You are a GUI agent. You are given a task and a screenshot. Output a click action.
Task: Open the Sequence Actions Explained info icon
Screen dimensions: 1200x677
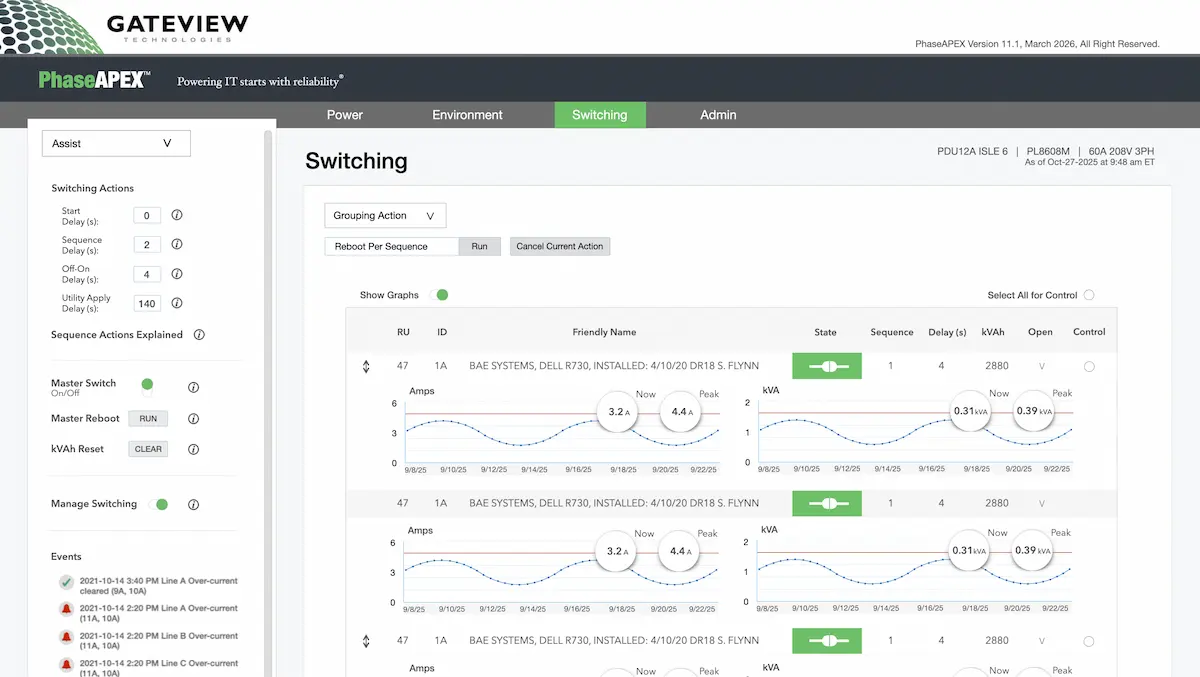click(199, 335)
